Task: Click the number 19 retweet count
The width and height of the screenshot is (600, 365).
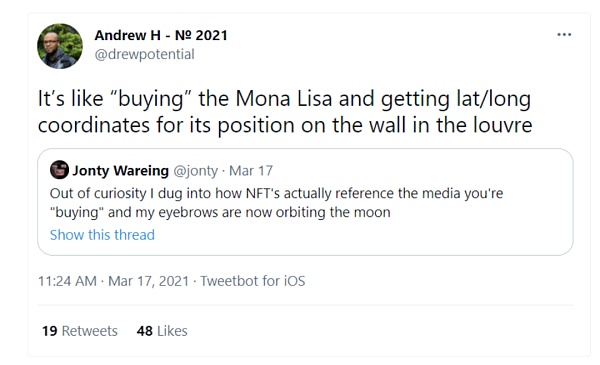Action: tap(49, 331)
